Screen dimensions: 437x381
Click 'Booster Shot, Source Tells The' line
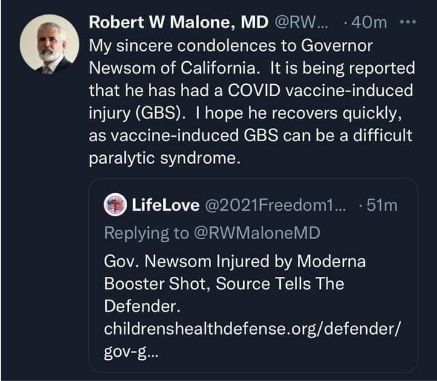[x=224, y=284]
